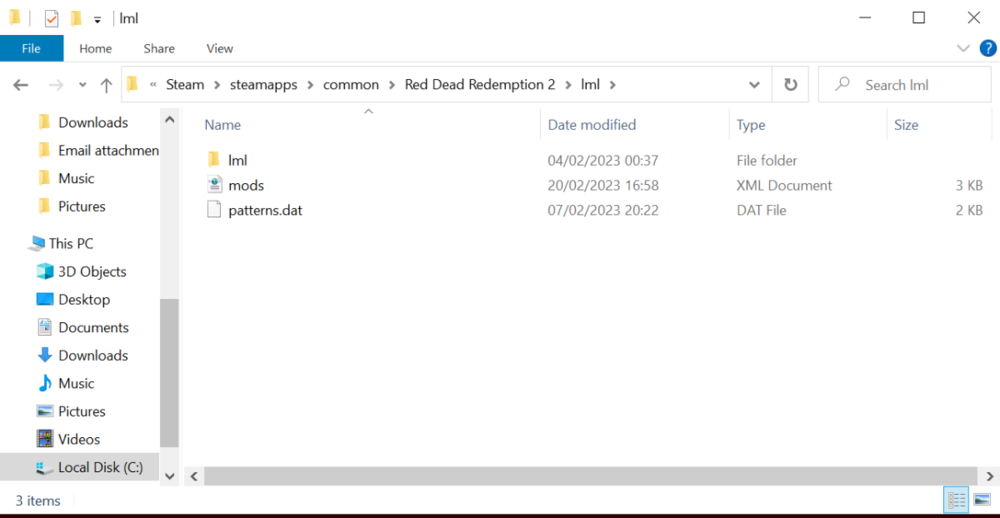Select the mods XML document icon

pos(214,185)
